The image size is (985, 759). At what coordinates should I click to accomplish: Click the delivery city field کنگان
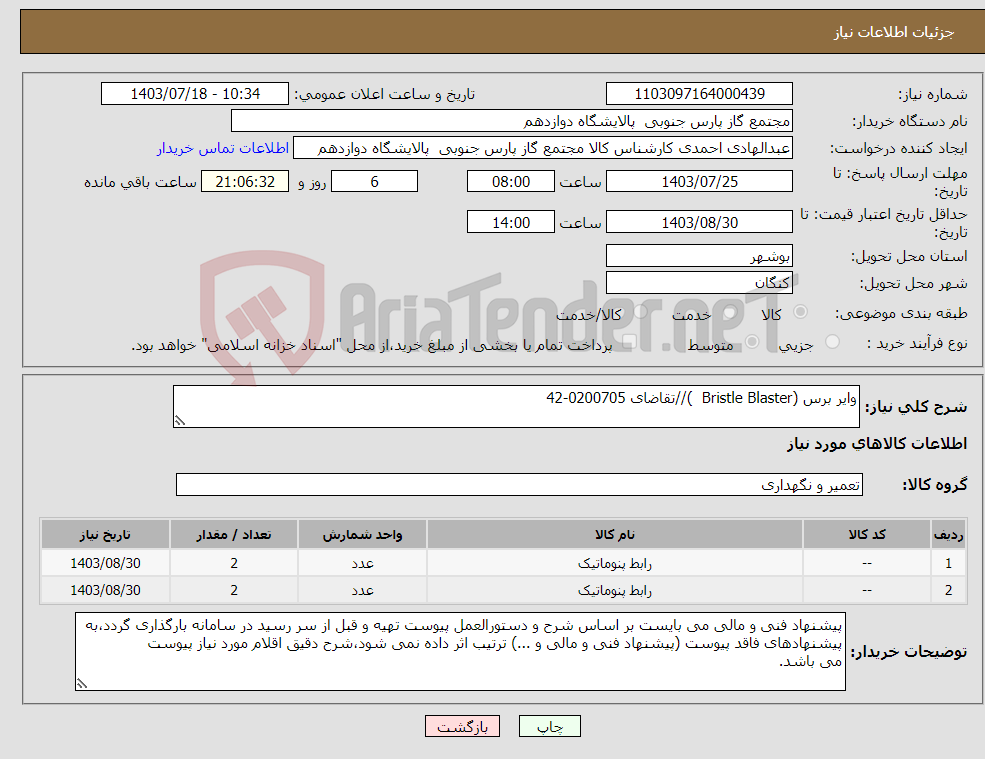tap(699, 283)
